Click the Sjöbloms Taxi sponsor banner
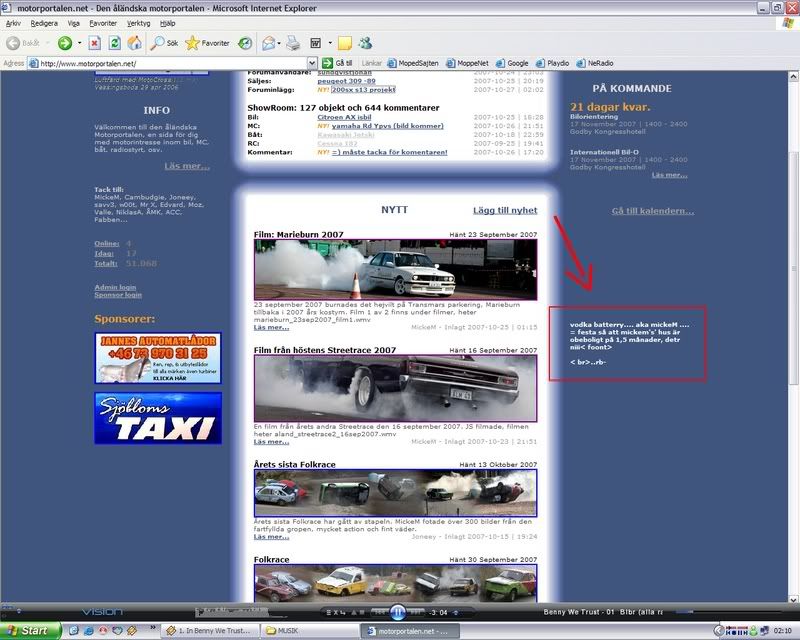The height and width of the screenshot is (640, 800). tap(158, 418)
